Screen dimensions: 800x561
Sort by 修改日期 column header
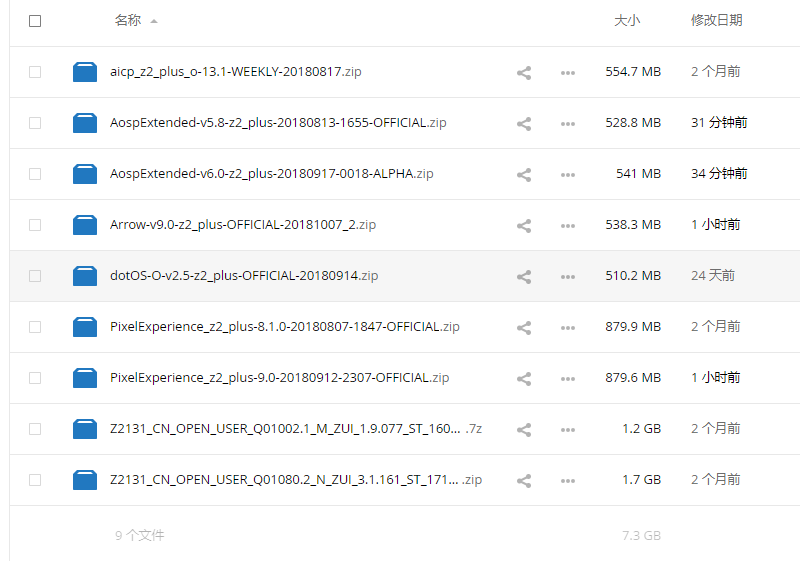[716, 20]
